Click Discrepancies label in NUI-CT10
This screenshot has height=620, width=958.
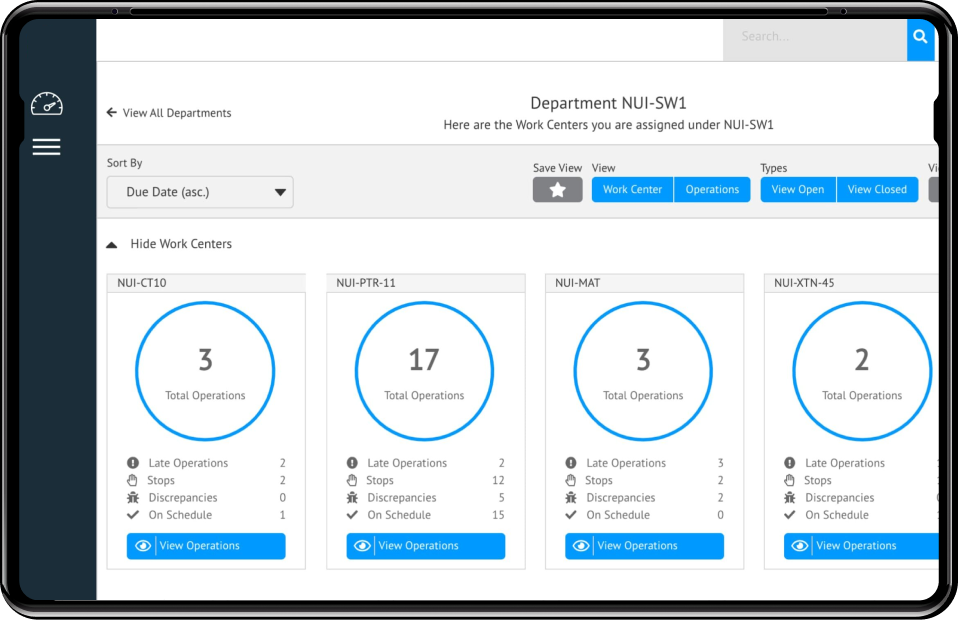(x=183, y=498)
